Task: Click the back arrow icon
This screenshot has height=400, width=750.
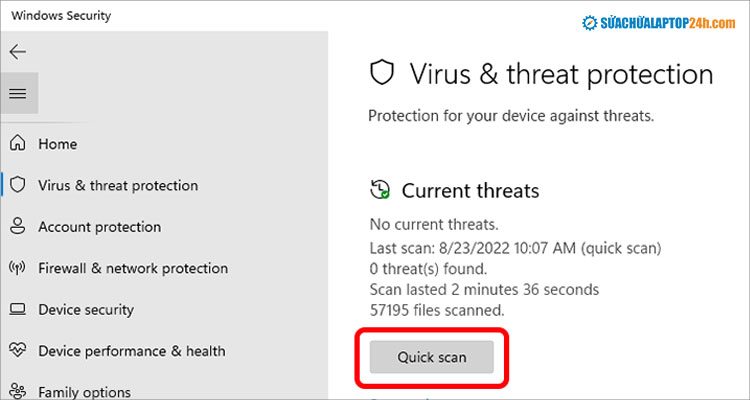Action: click(x=18, y=52)
